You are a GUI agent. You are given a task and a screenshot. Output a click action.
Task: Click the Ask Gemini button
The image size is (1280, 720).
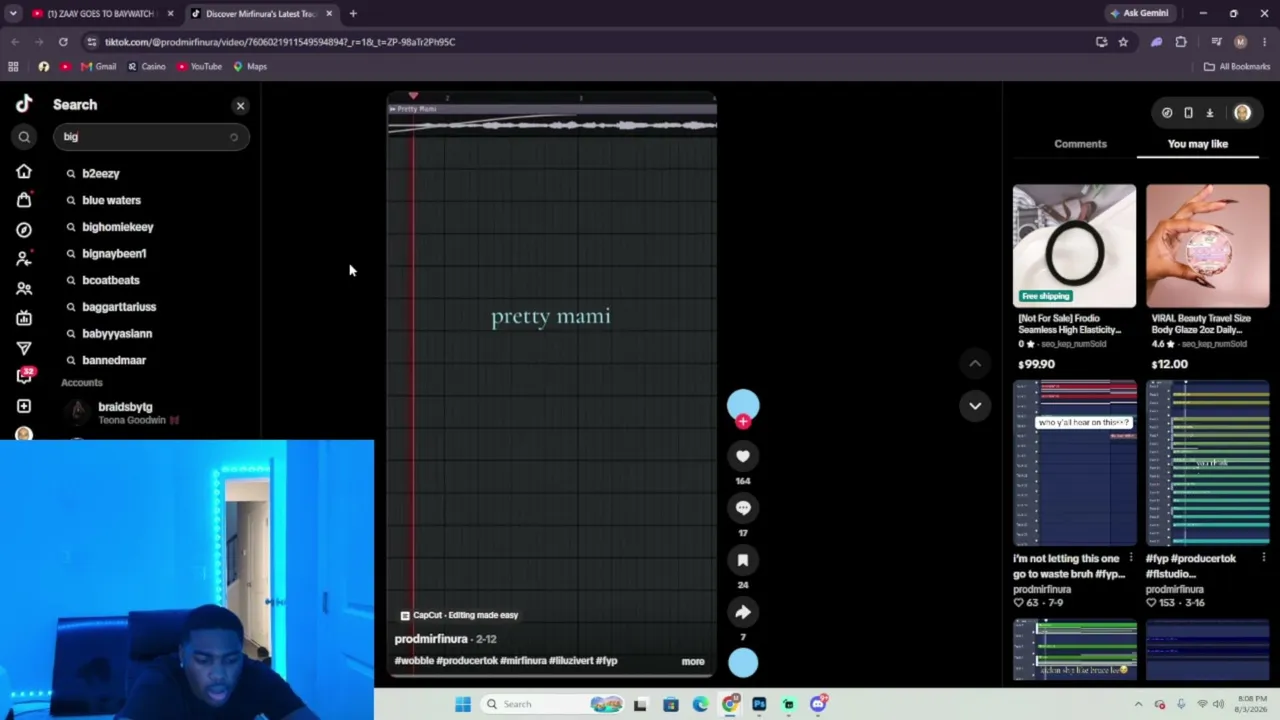point(1138,14)
